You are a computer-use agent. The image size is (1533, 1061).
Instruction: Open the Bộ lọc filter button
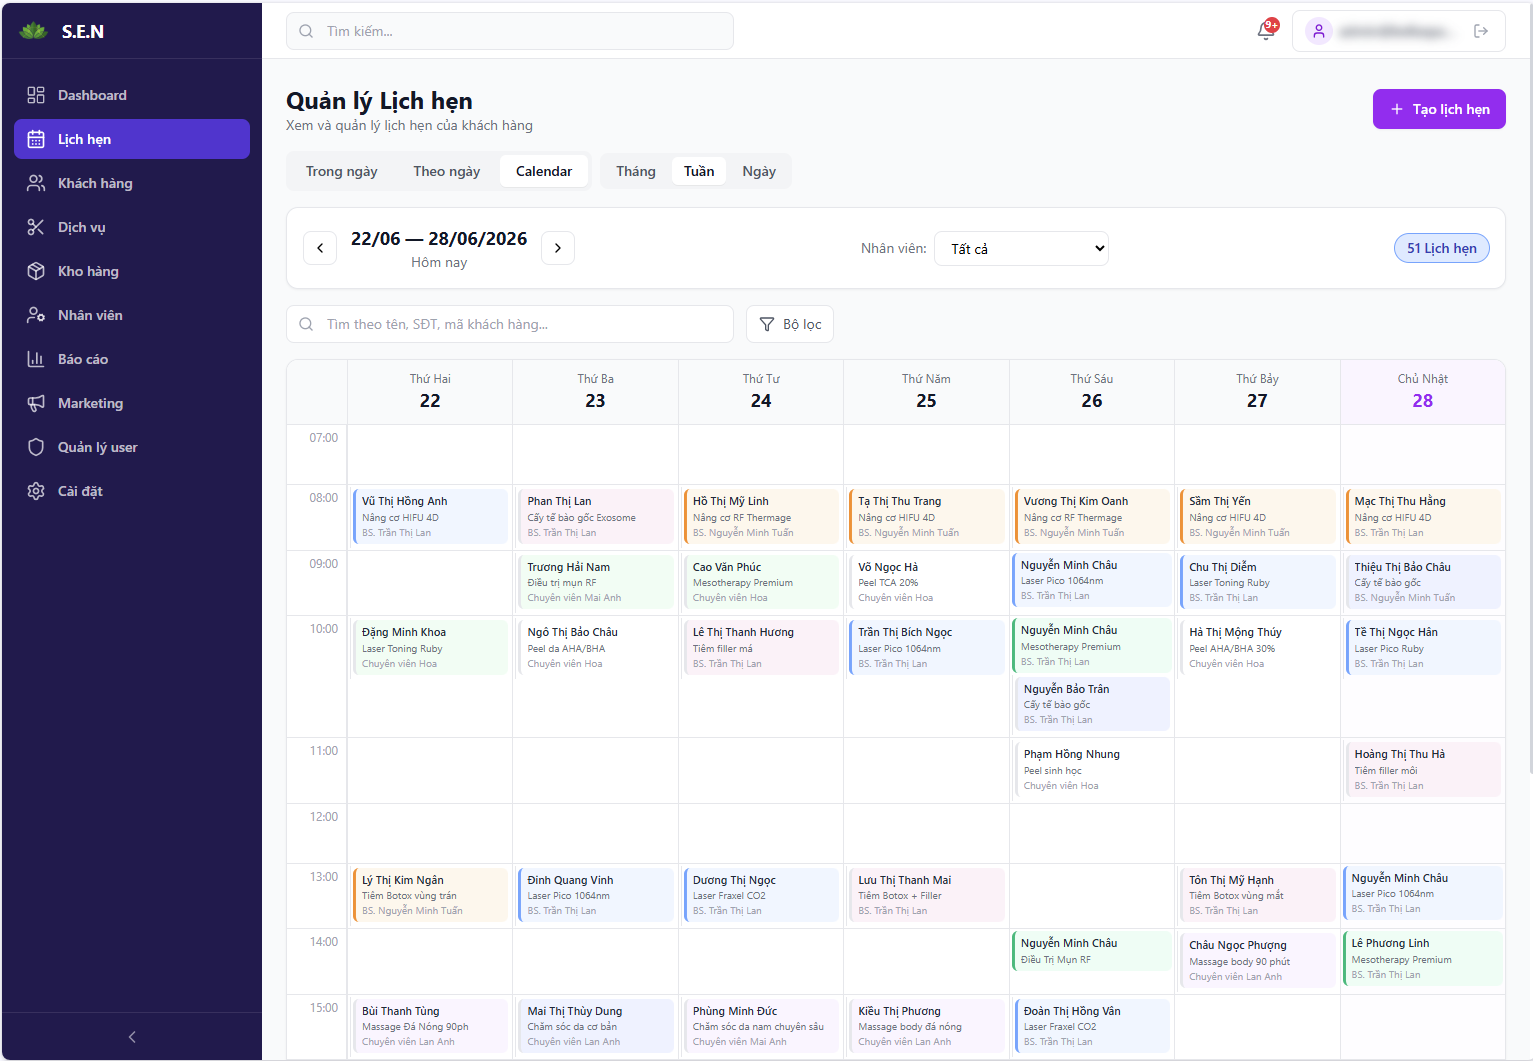coord(790,324)
